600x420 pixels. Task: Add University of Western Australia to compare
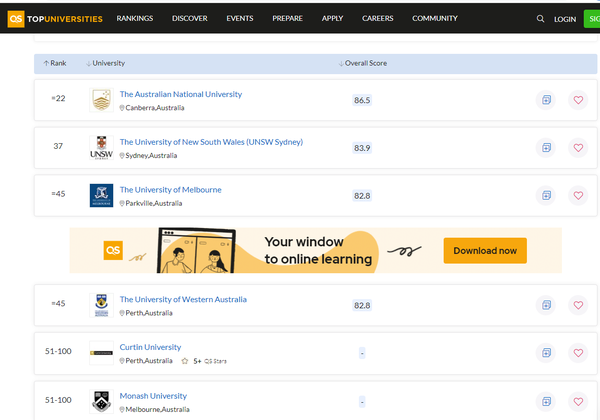click(546, 305)
